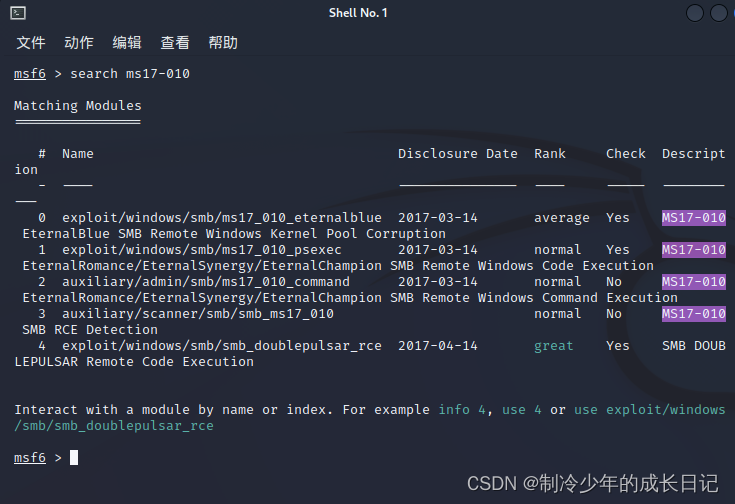The height and width of the screenshot is (504, 735).
Task: Click the first round window control button
Action: [x=695, y=13]
